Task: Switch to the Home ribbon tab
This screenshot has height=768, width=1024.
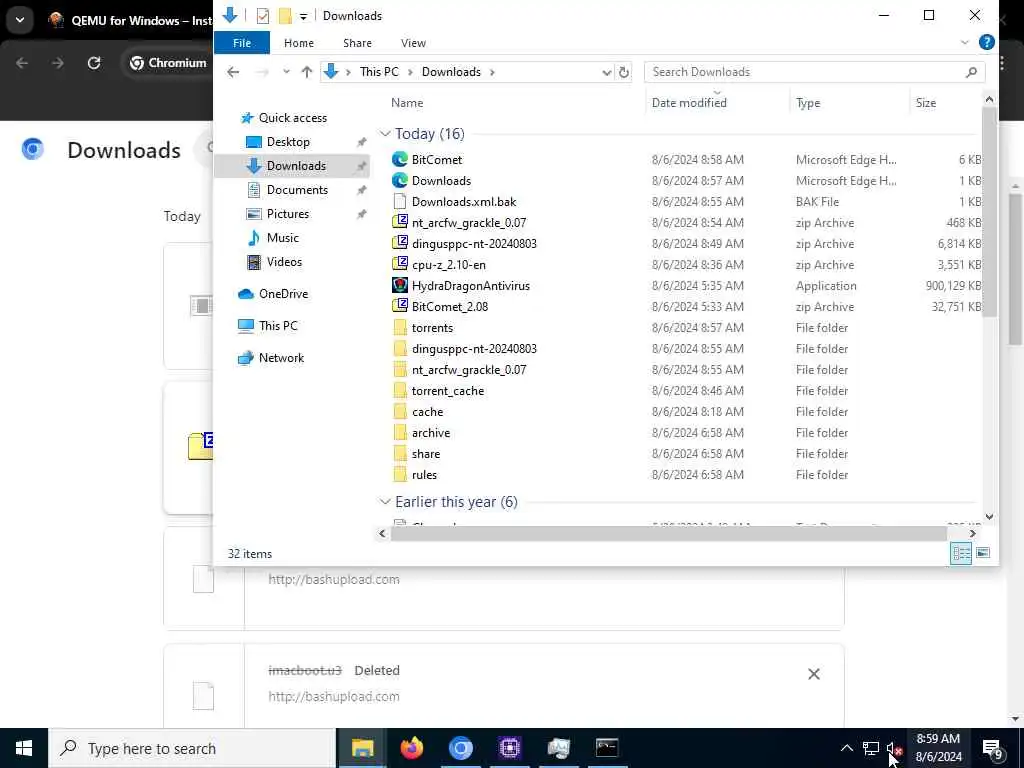Action: click(298, 42)
